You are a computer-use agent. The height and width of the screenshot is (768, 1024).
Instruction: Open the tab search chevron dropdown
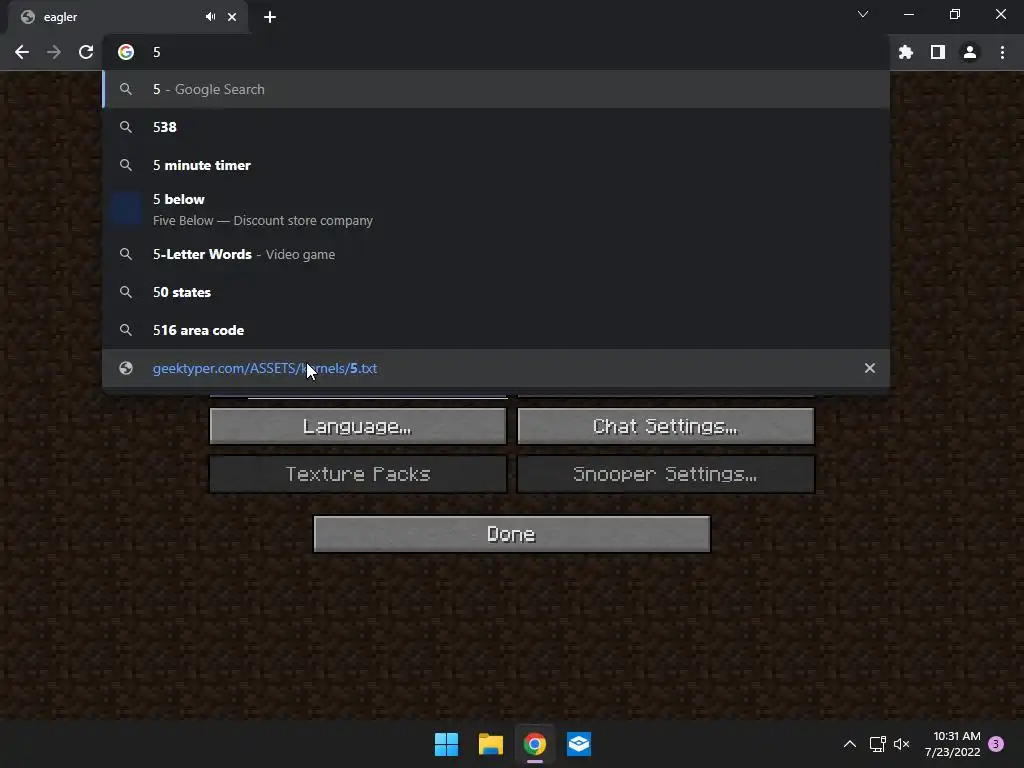(863, 14)
